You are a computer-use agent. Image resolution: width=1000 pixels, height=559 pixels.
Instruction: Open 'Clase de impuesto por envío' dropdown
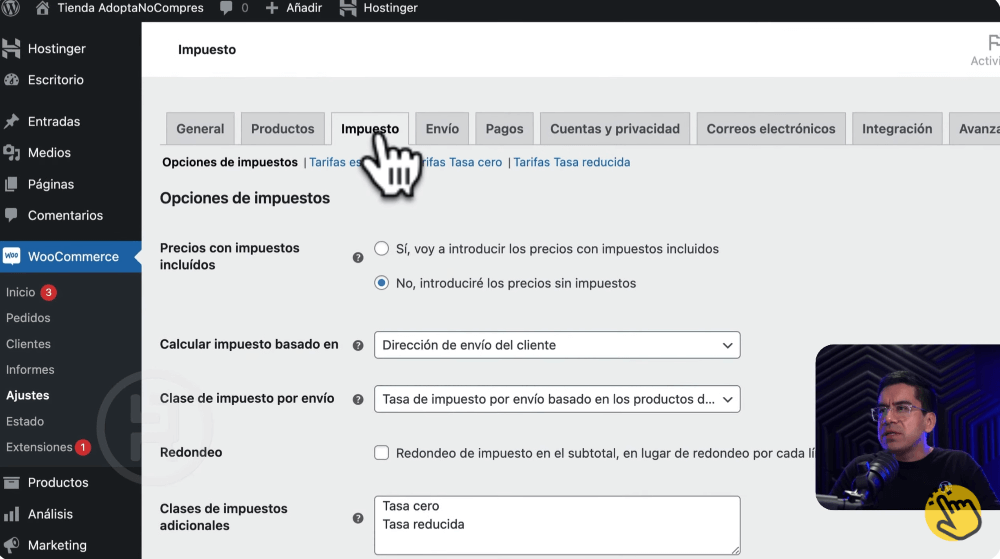[557, 399]
